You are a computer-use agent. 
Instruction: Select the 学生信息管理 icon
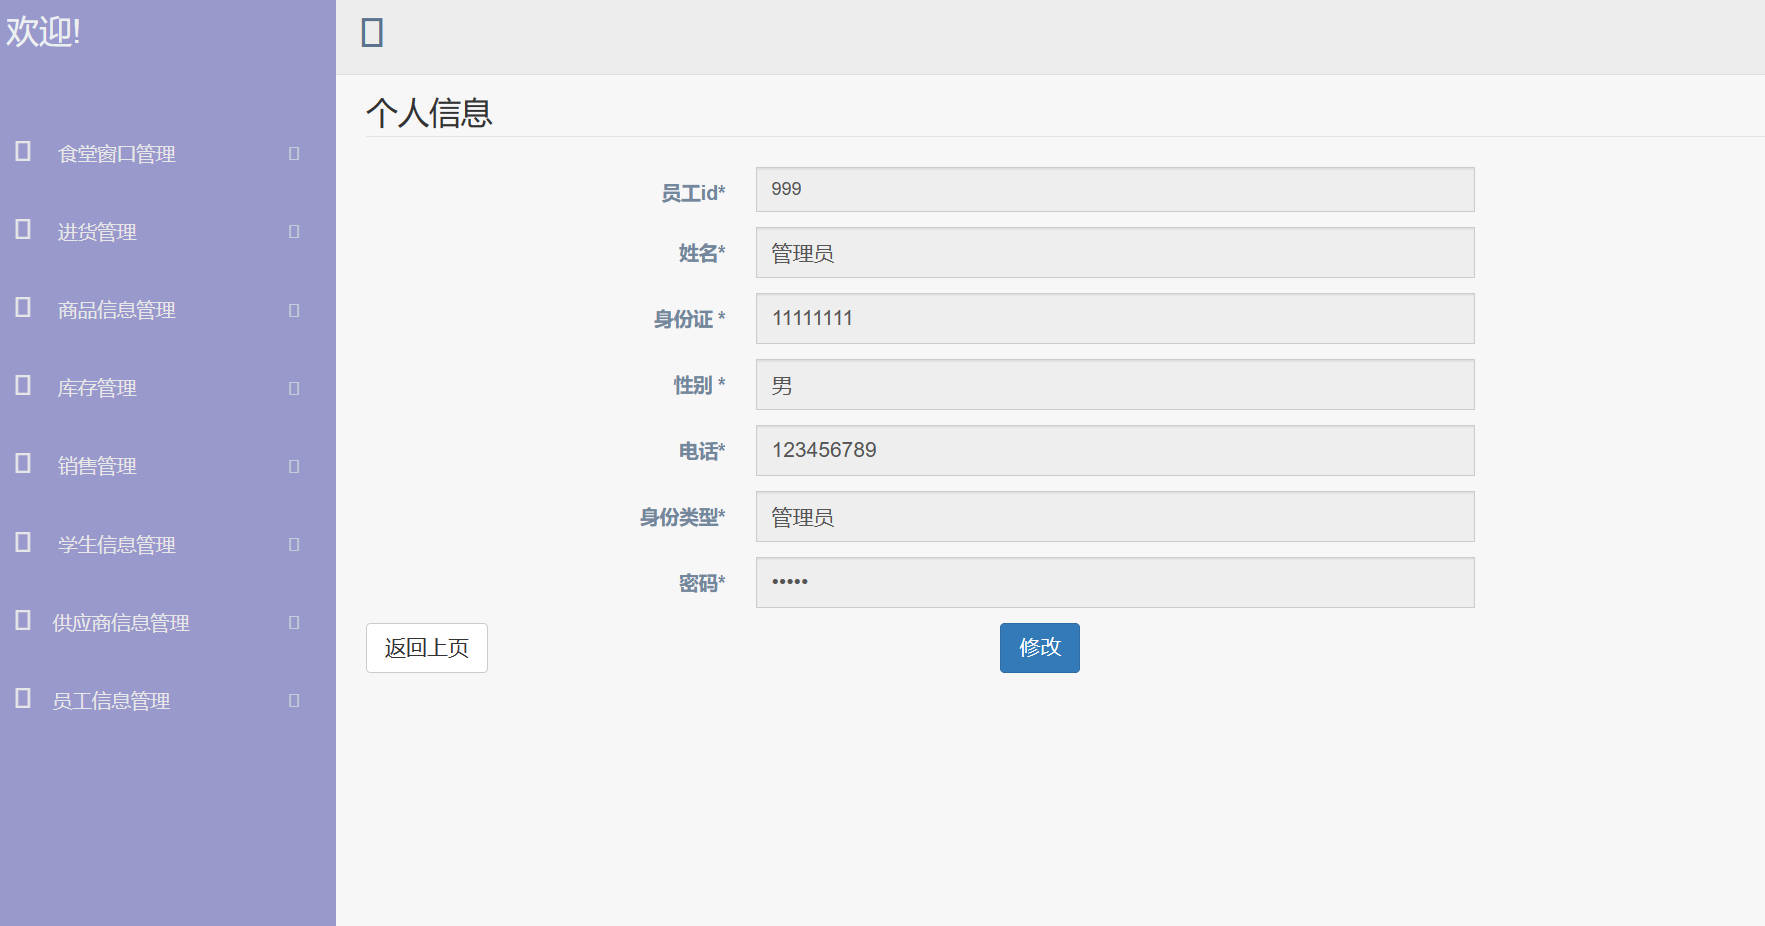(x=20, y=542)
